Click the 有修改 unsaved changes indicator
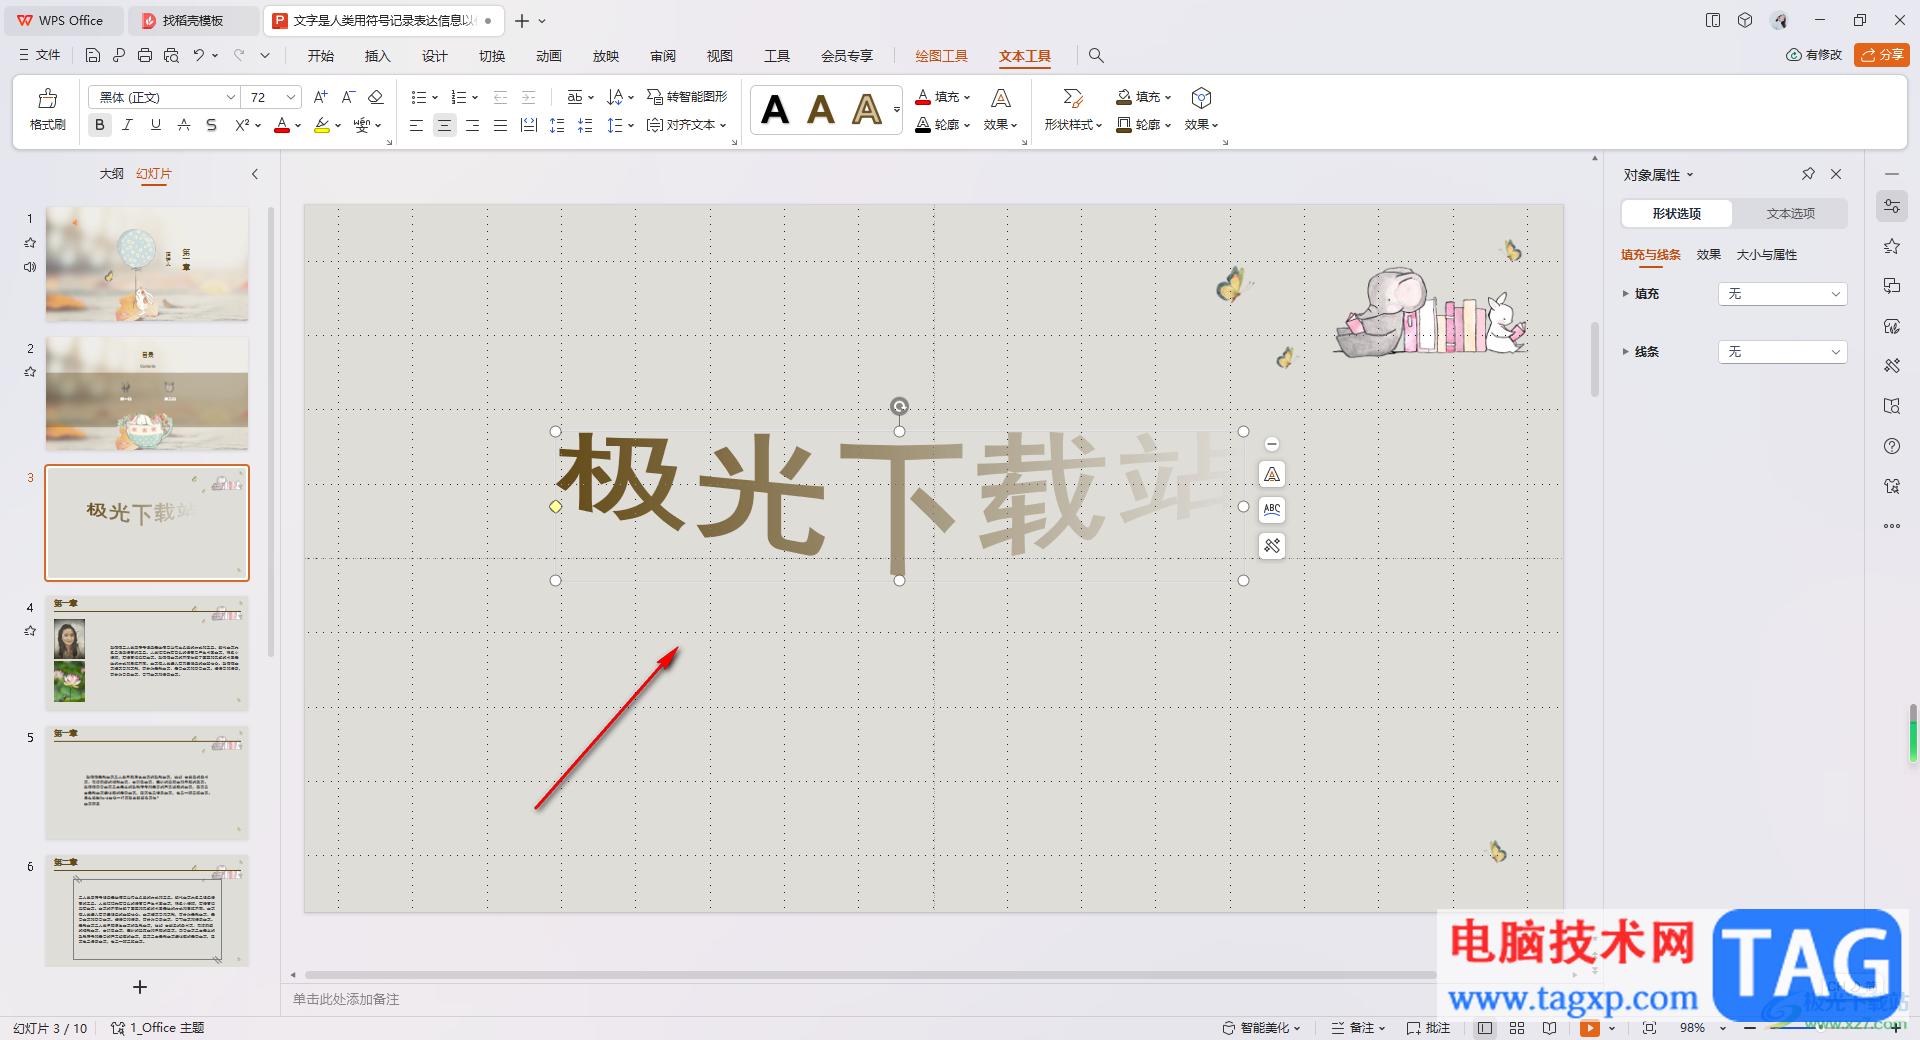 pyautogui.click(x=1814, y=55)
